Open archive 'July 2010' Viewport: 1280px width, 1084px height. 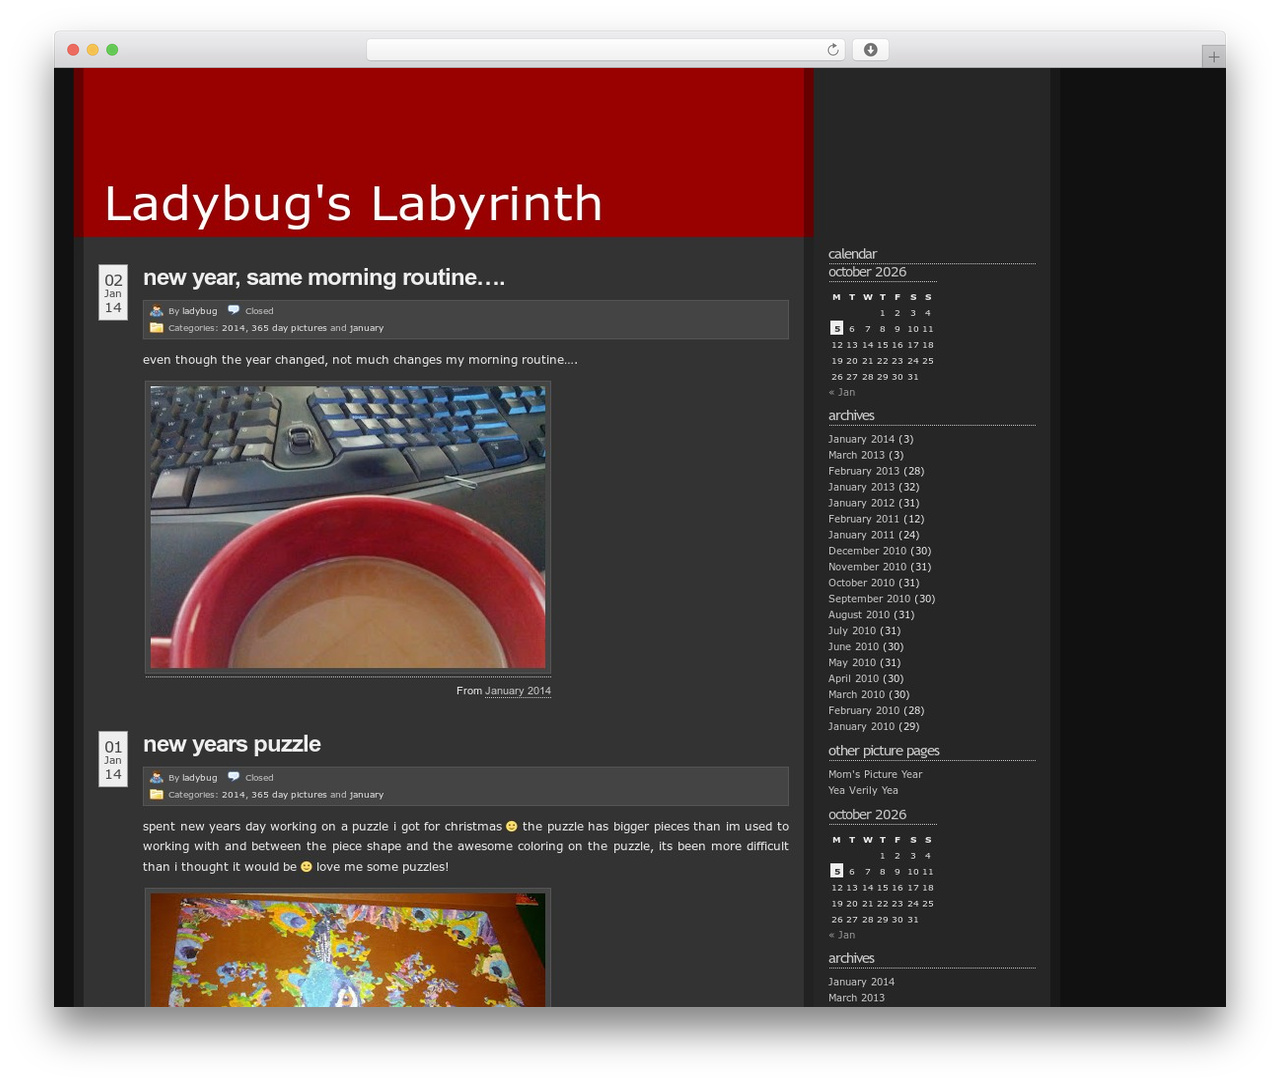[x=852, y=631]
